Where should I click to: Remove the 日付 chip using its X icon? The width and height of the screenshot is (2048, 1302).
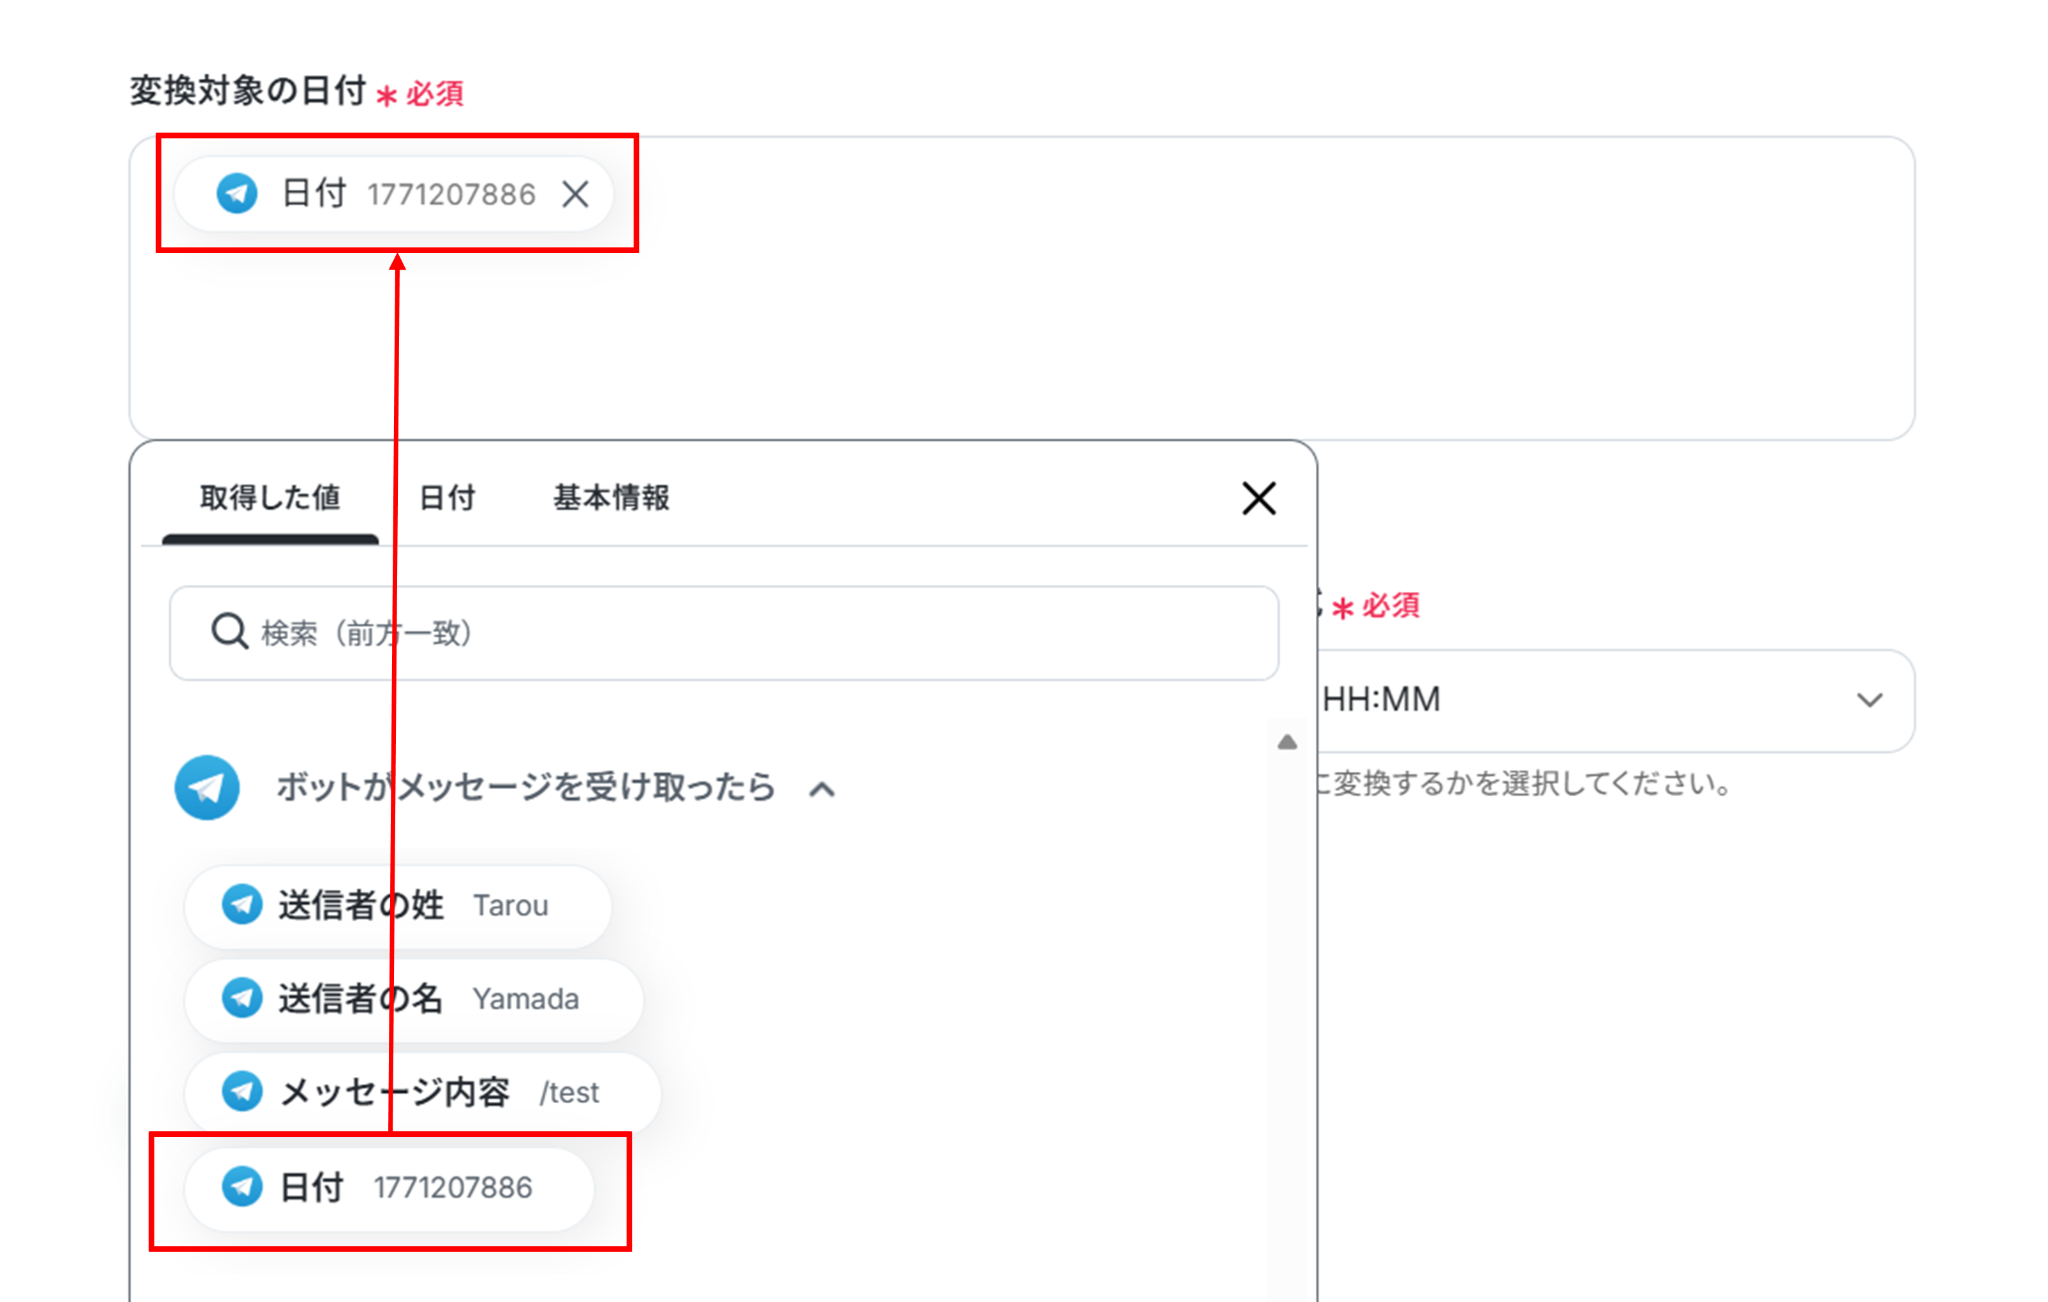click(x=575, y=194)
